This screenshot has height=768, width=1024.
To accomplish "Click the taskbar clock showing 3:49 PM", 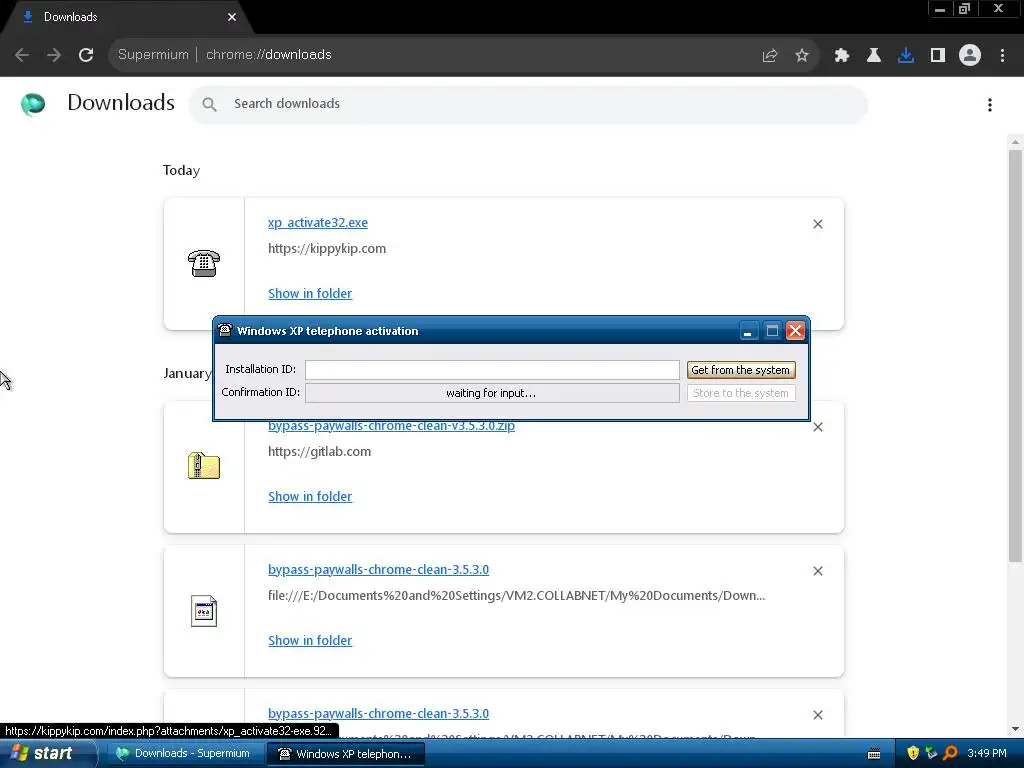I will pyautogui.click(x=987, y=754).
